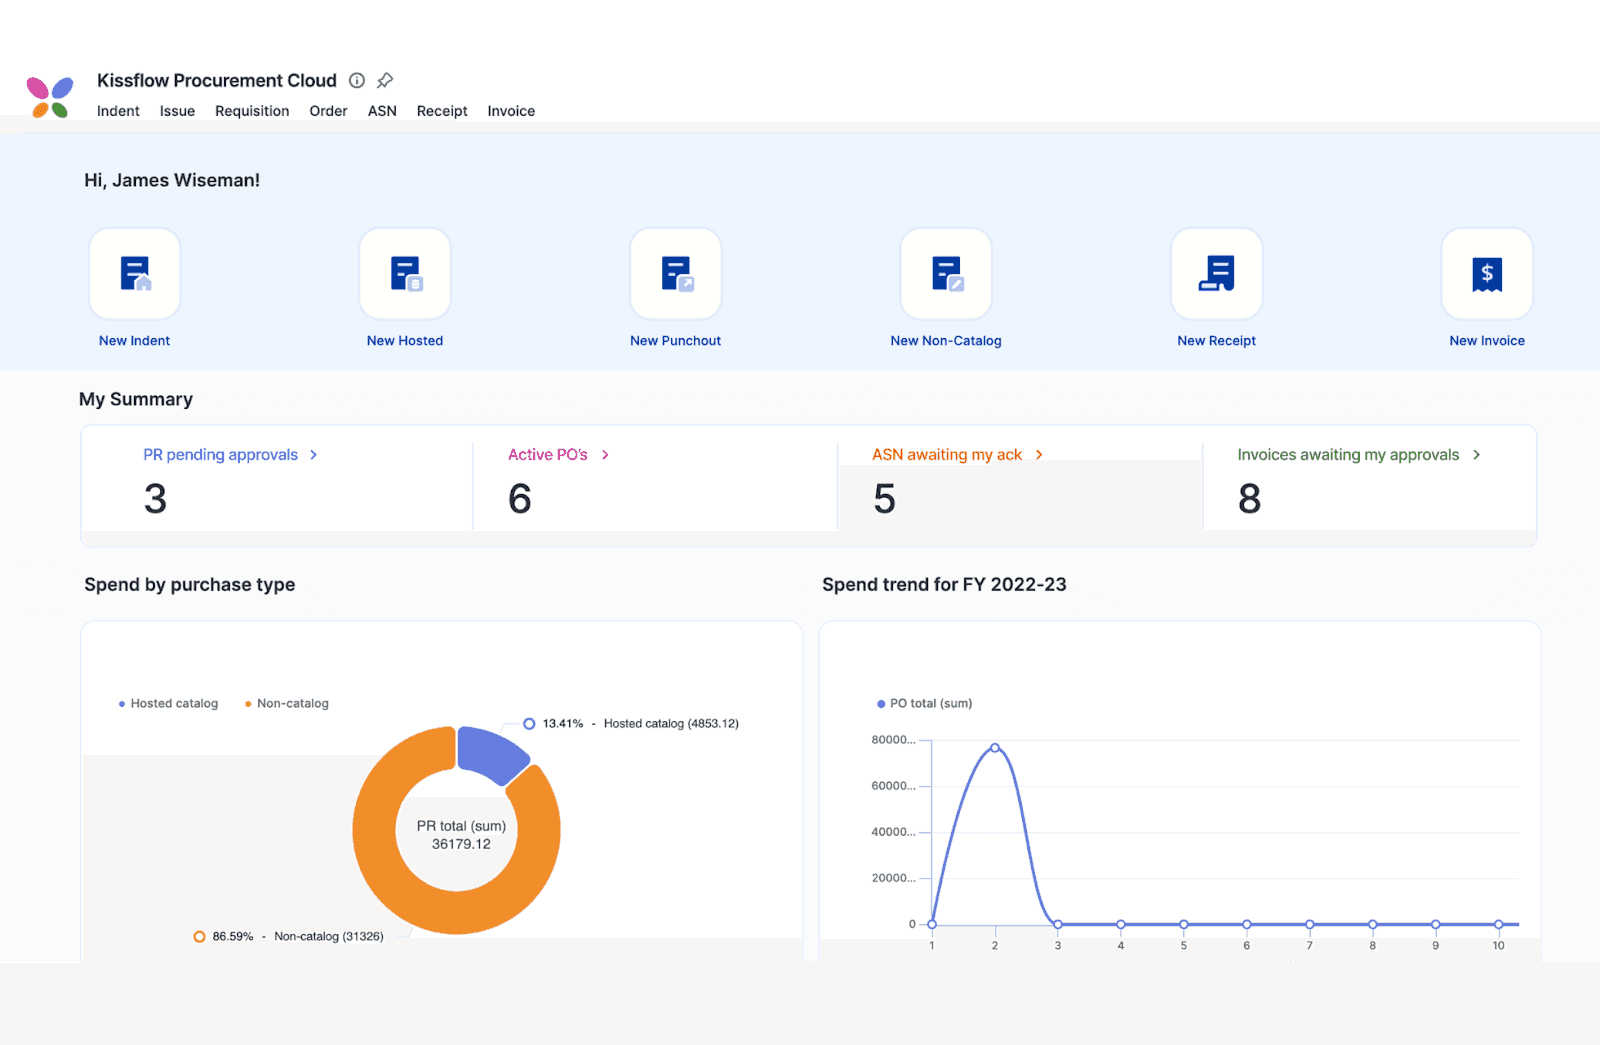
Task: Select the ASN menu item
Action: point(381,111)
